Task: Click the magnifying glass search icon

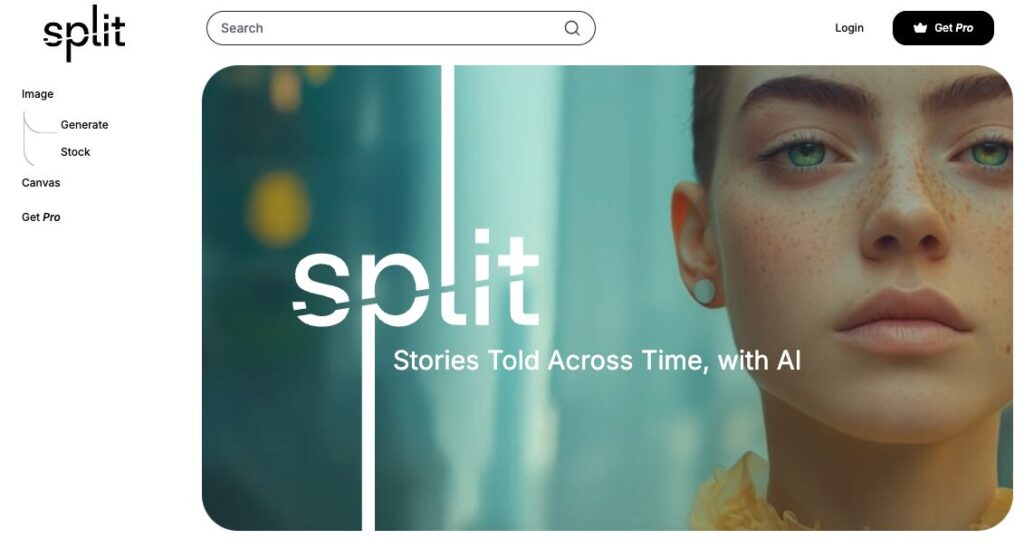Action: click(572, 28)
